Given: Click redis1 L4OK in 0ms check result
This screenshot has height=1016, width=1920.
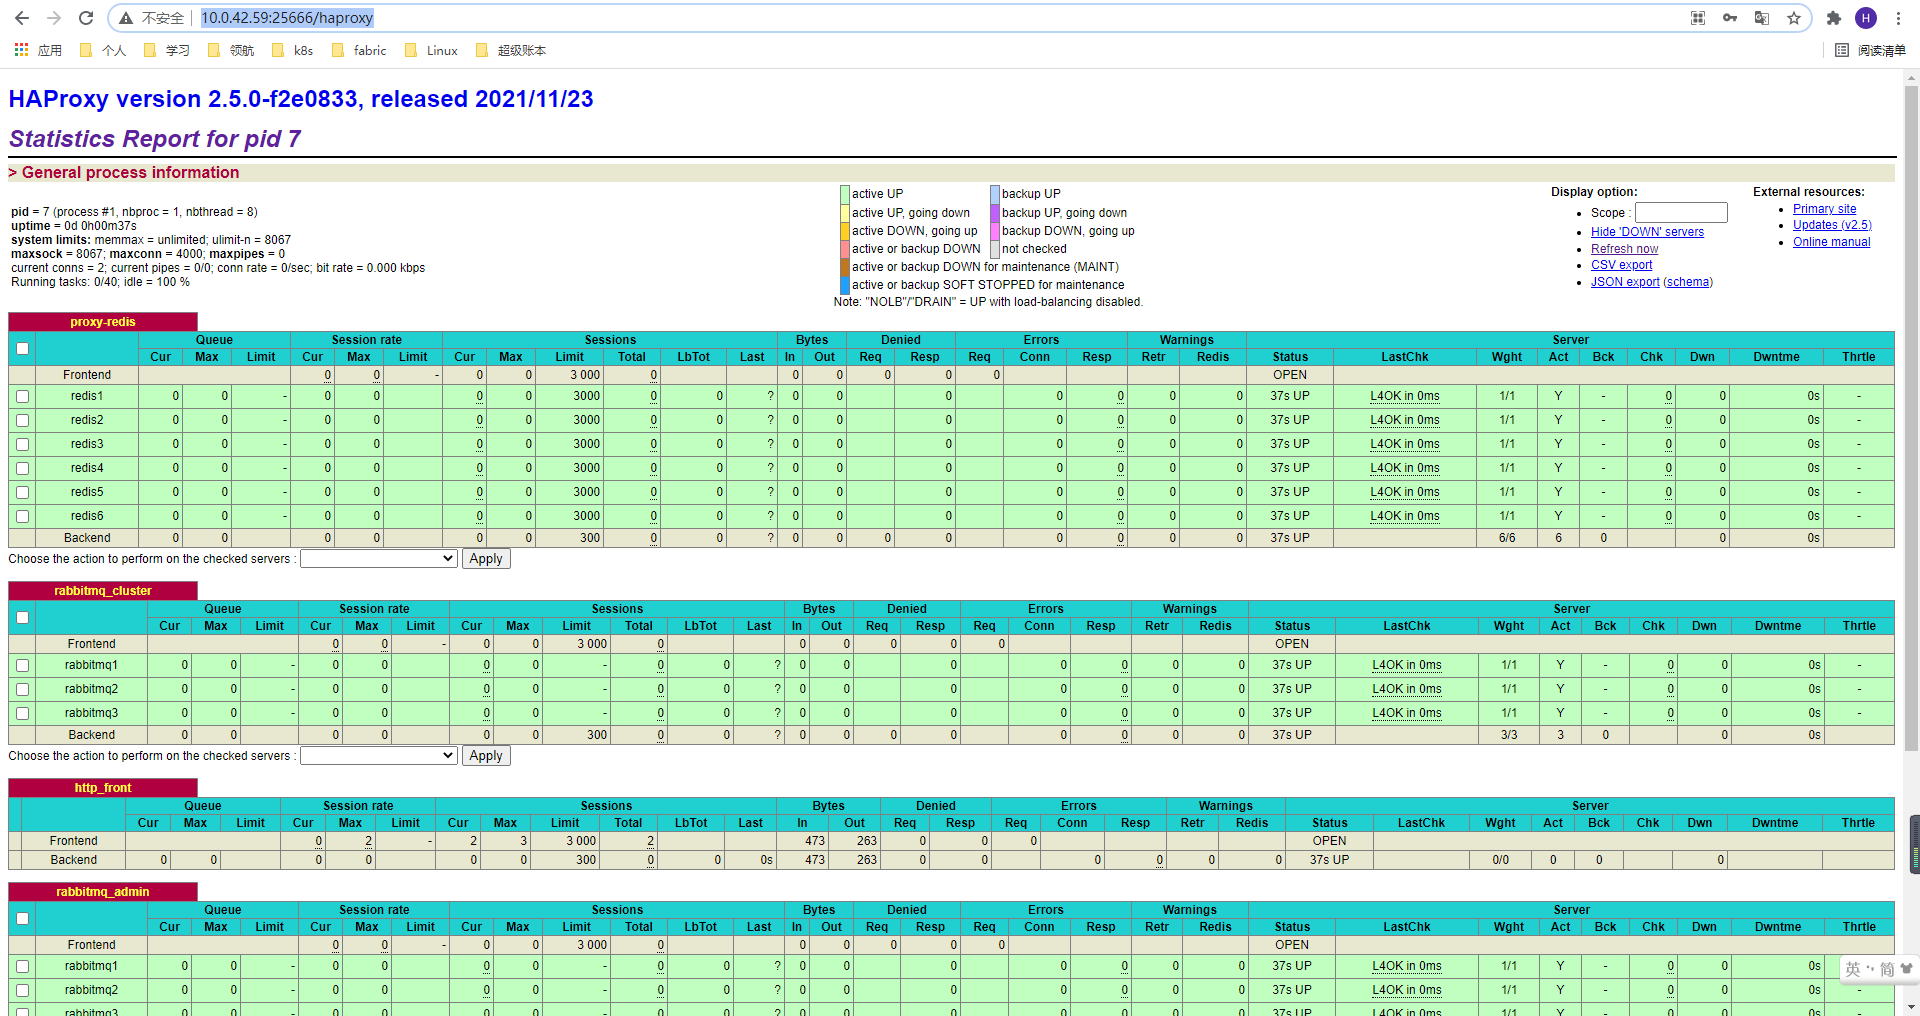Looking at the screenshot, I should pos(1404,396).
